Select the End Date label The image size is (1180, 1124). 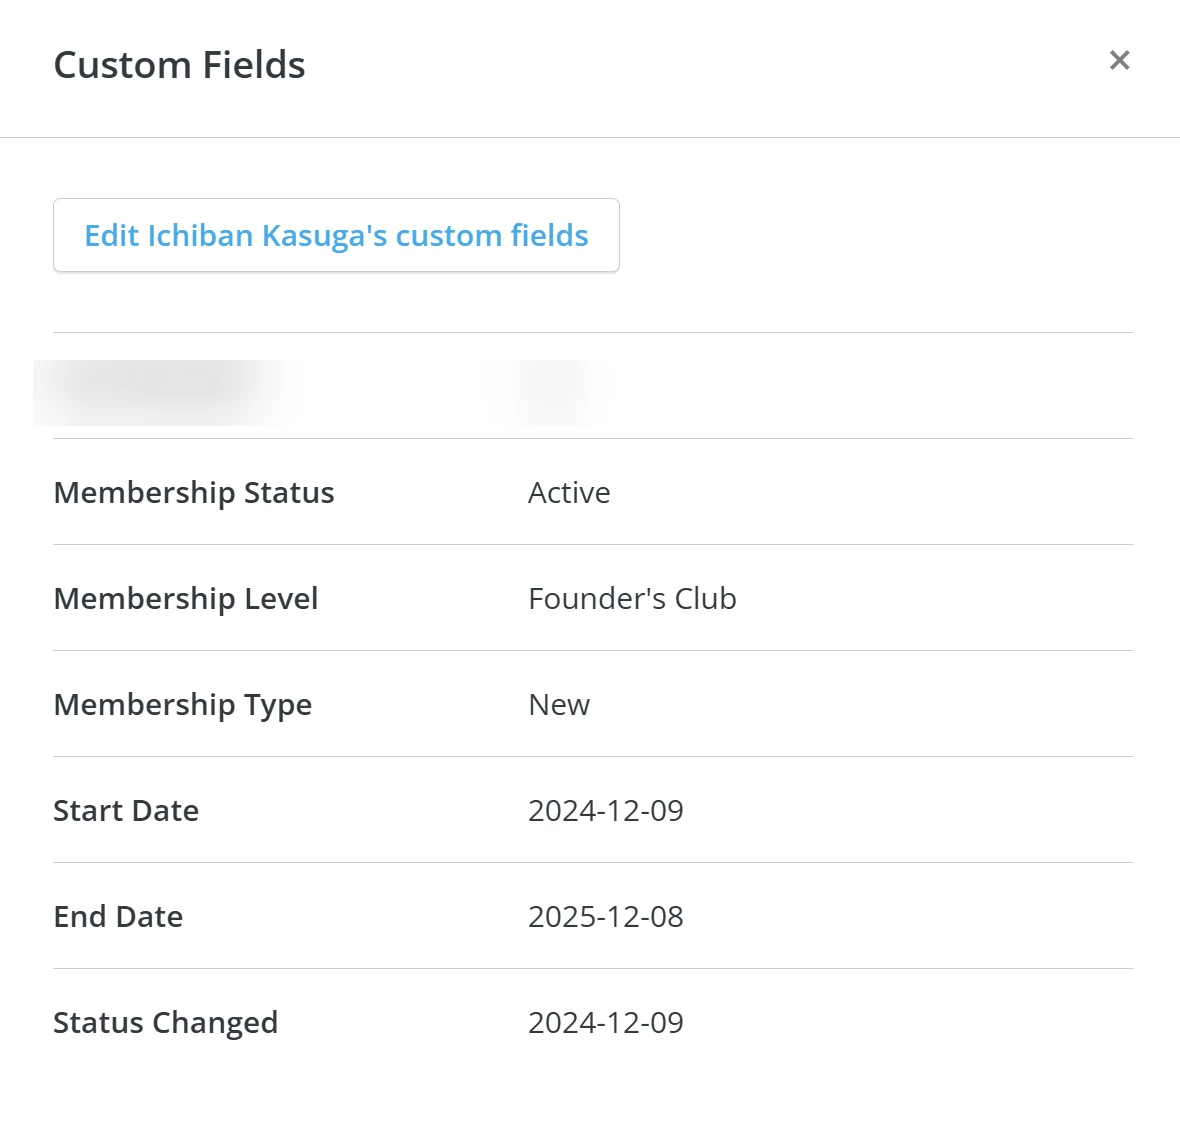click(x=118, y=916)
